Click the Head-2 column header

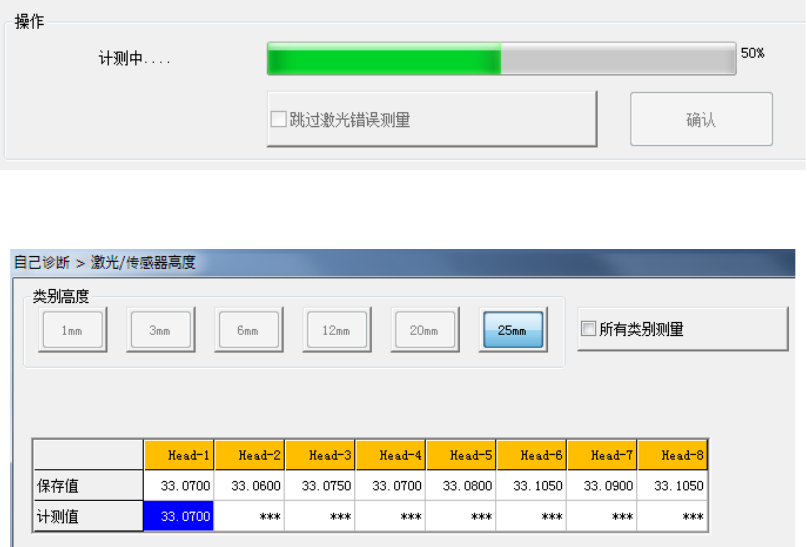click(x=250, y=455)
